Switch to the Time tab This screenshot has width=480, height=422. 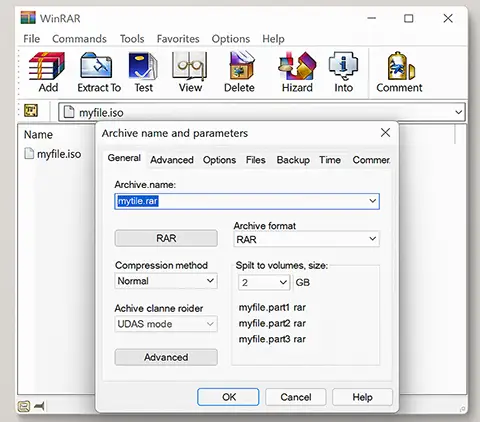330,160
